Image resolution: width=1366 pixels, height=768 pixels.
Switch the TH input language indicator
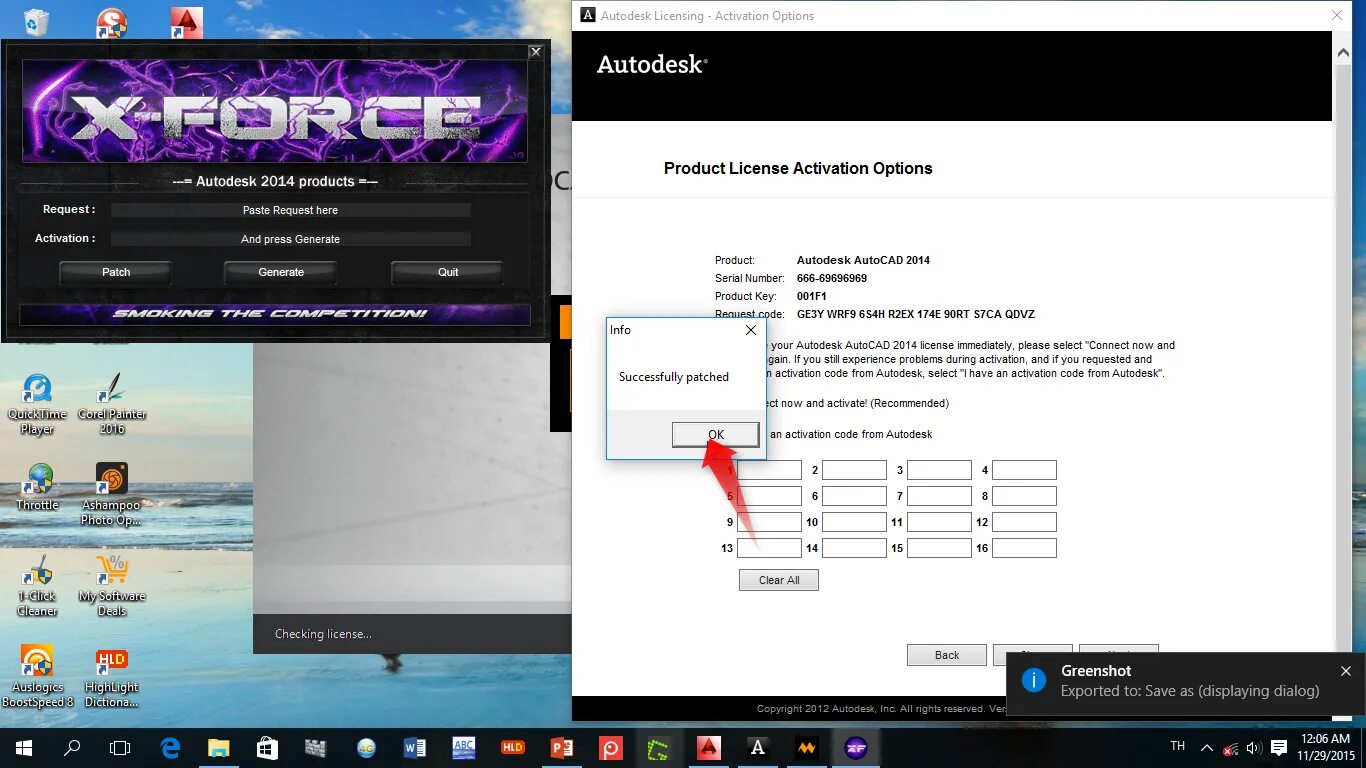[1177, 747]
